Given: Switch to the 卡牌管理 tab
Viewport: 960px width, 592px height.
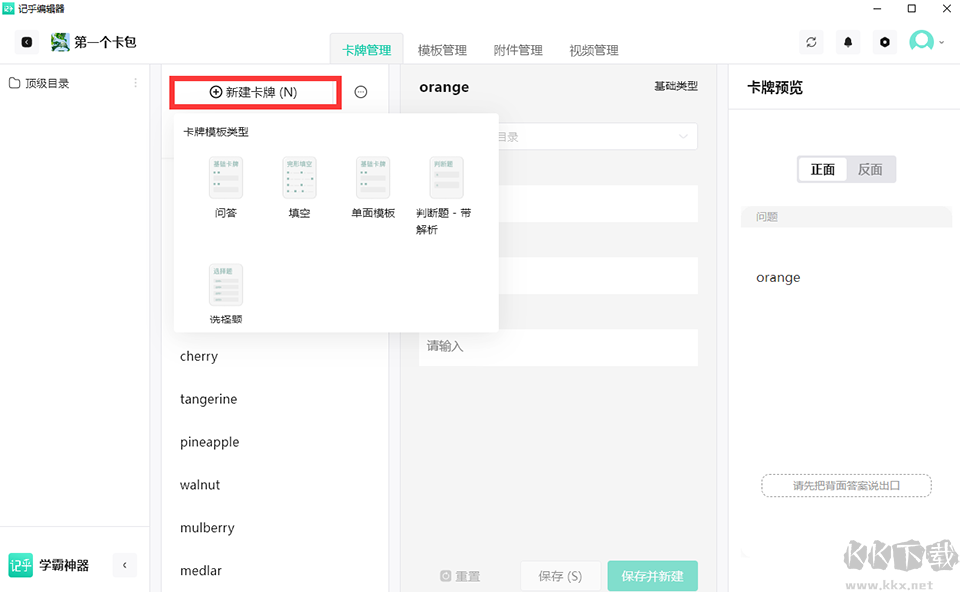Looking at the screenshot, I should [x=367, y=50].
